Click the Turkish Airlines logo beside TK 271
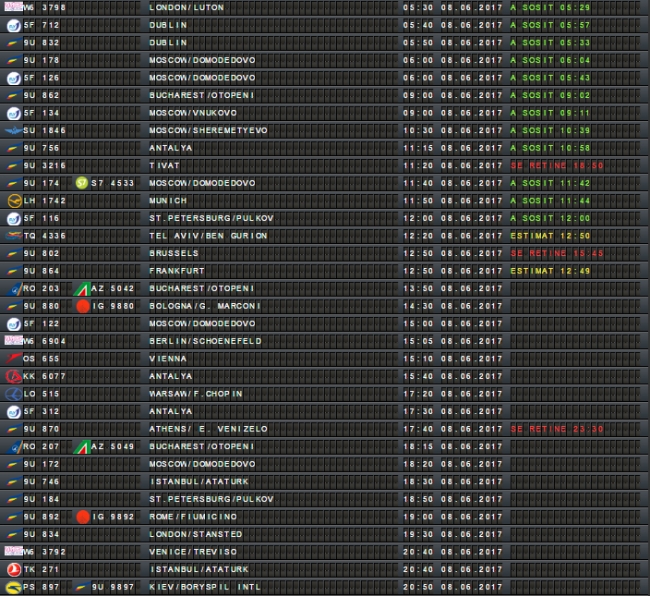Screen dimensions: 650x596 click(14, 569)
